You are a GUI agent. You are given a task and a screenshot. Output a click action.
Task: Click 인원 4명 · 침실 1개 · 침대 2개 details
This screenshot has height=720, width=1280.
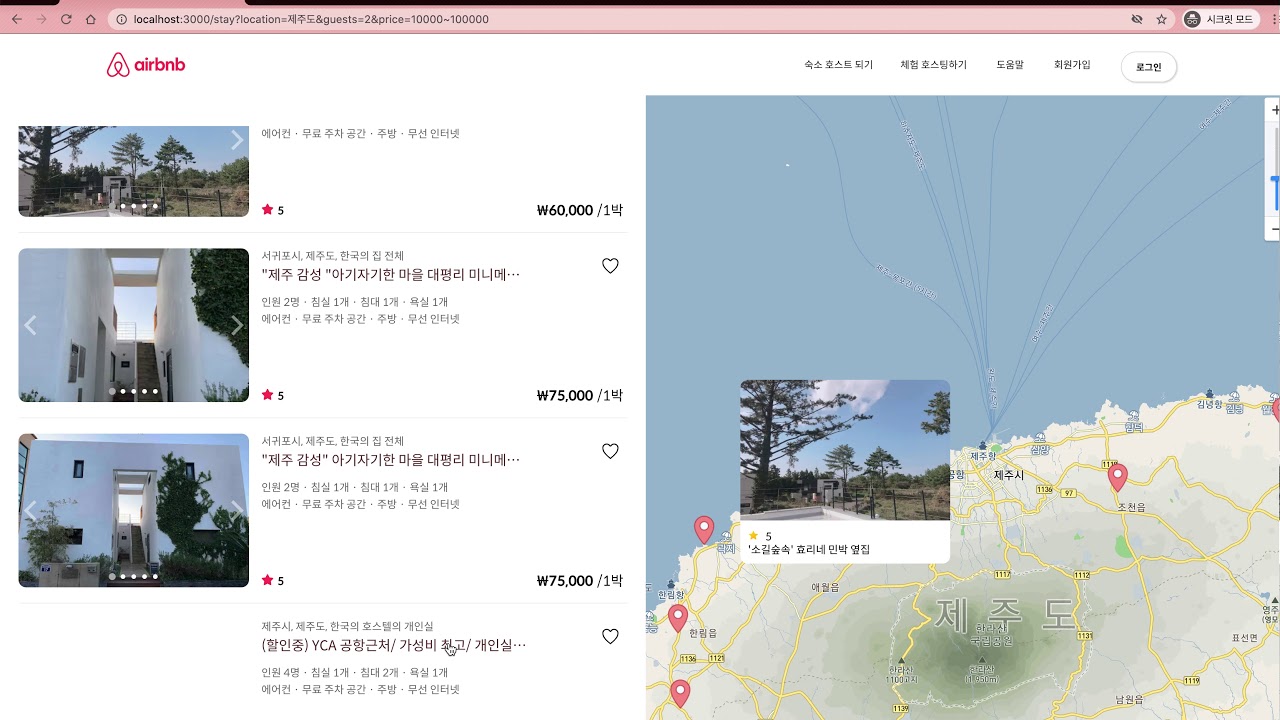355,672
